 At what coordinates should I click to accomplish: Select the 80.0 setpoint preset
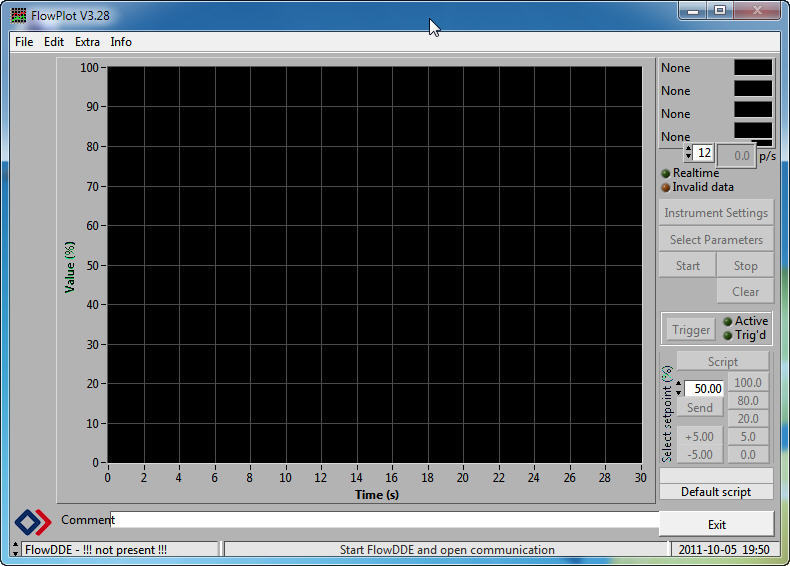point(748,401)
